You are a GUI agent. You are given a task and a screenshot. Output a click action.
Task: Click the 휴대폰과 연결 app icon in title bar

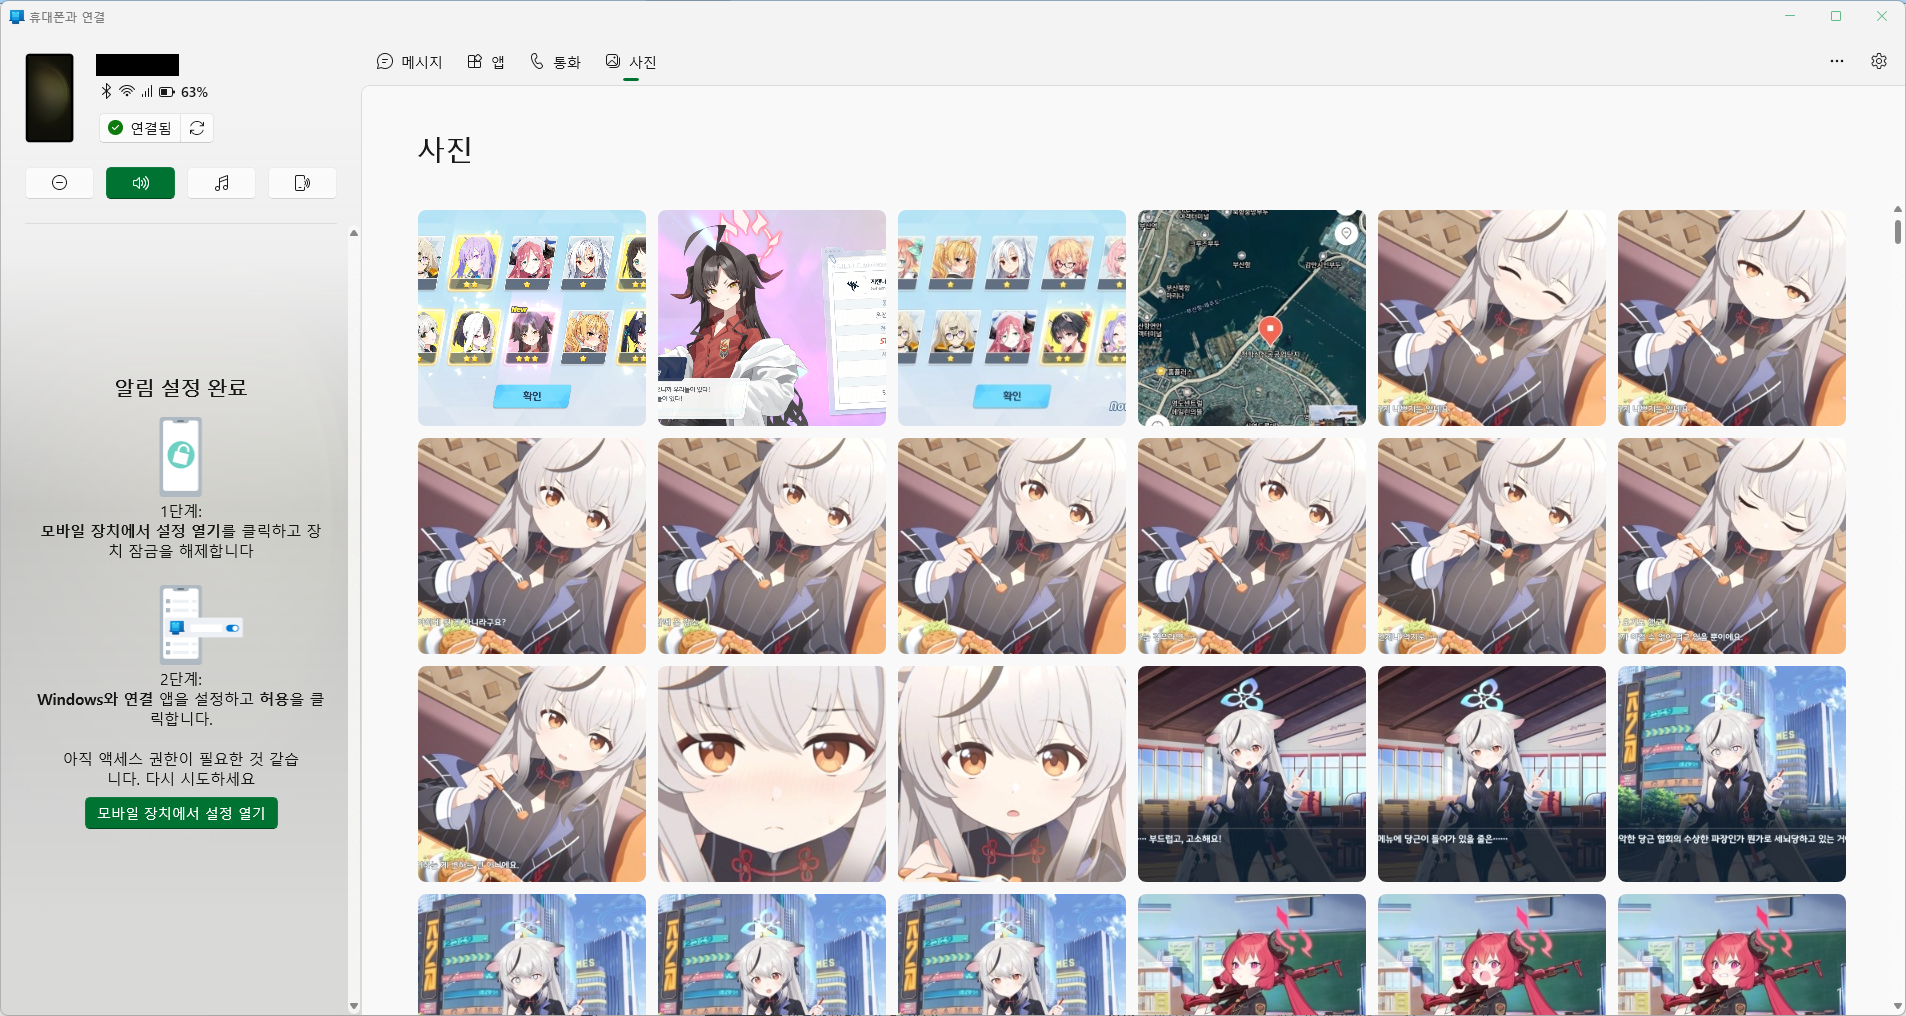(x=16, y=17)
